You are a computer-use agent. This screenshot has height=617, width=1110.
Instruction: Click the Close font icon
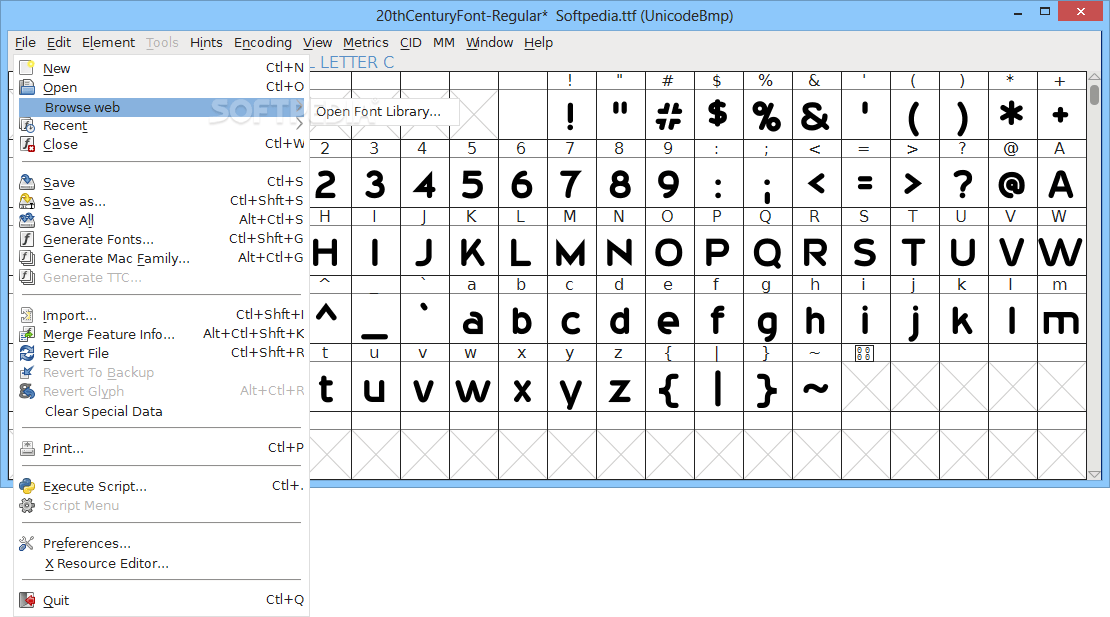pos(27,144)
